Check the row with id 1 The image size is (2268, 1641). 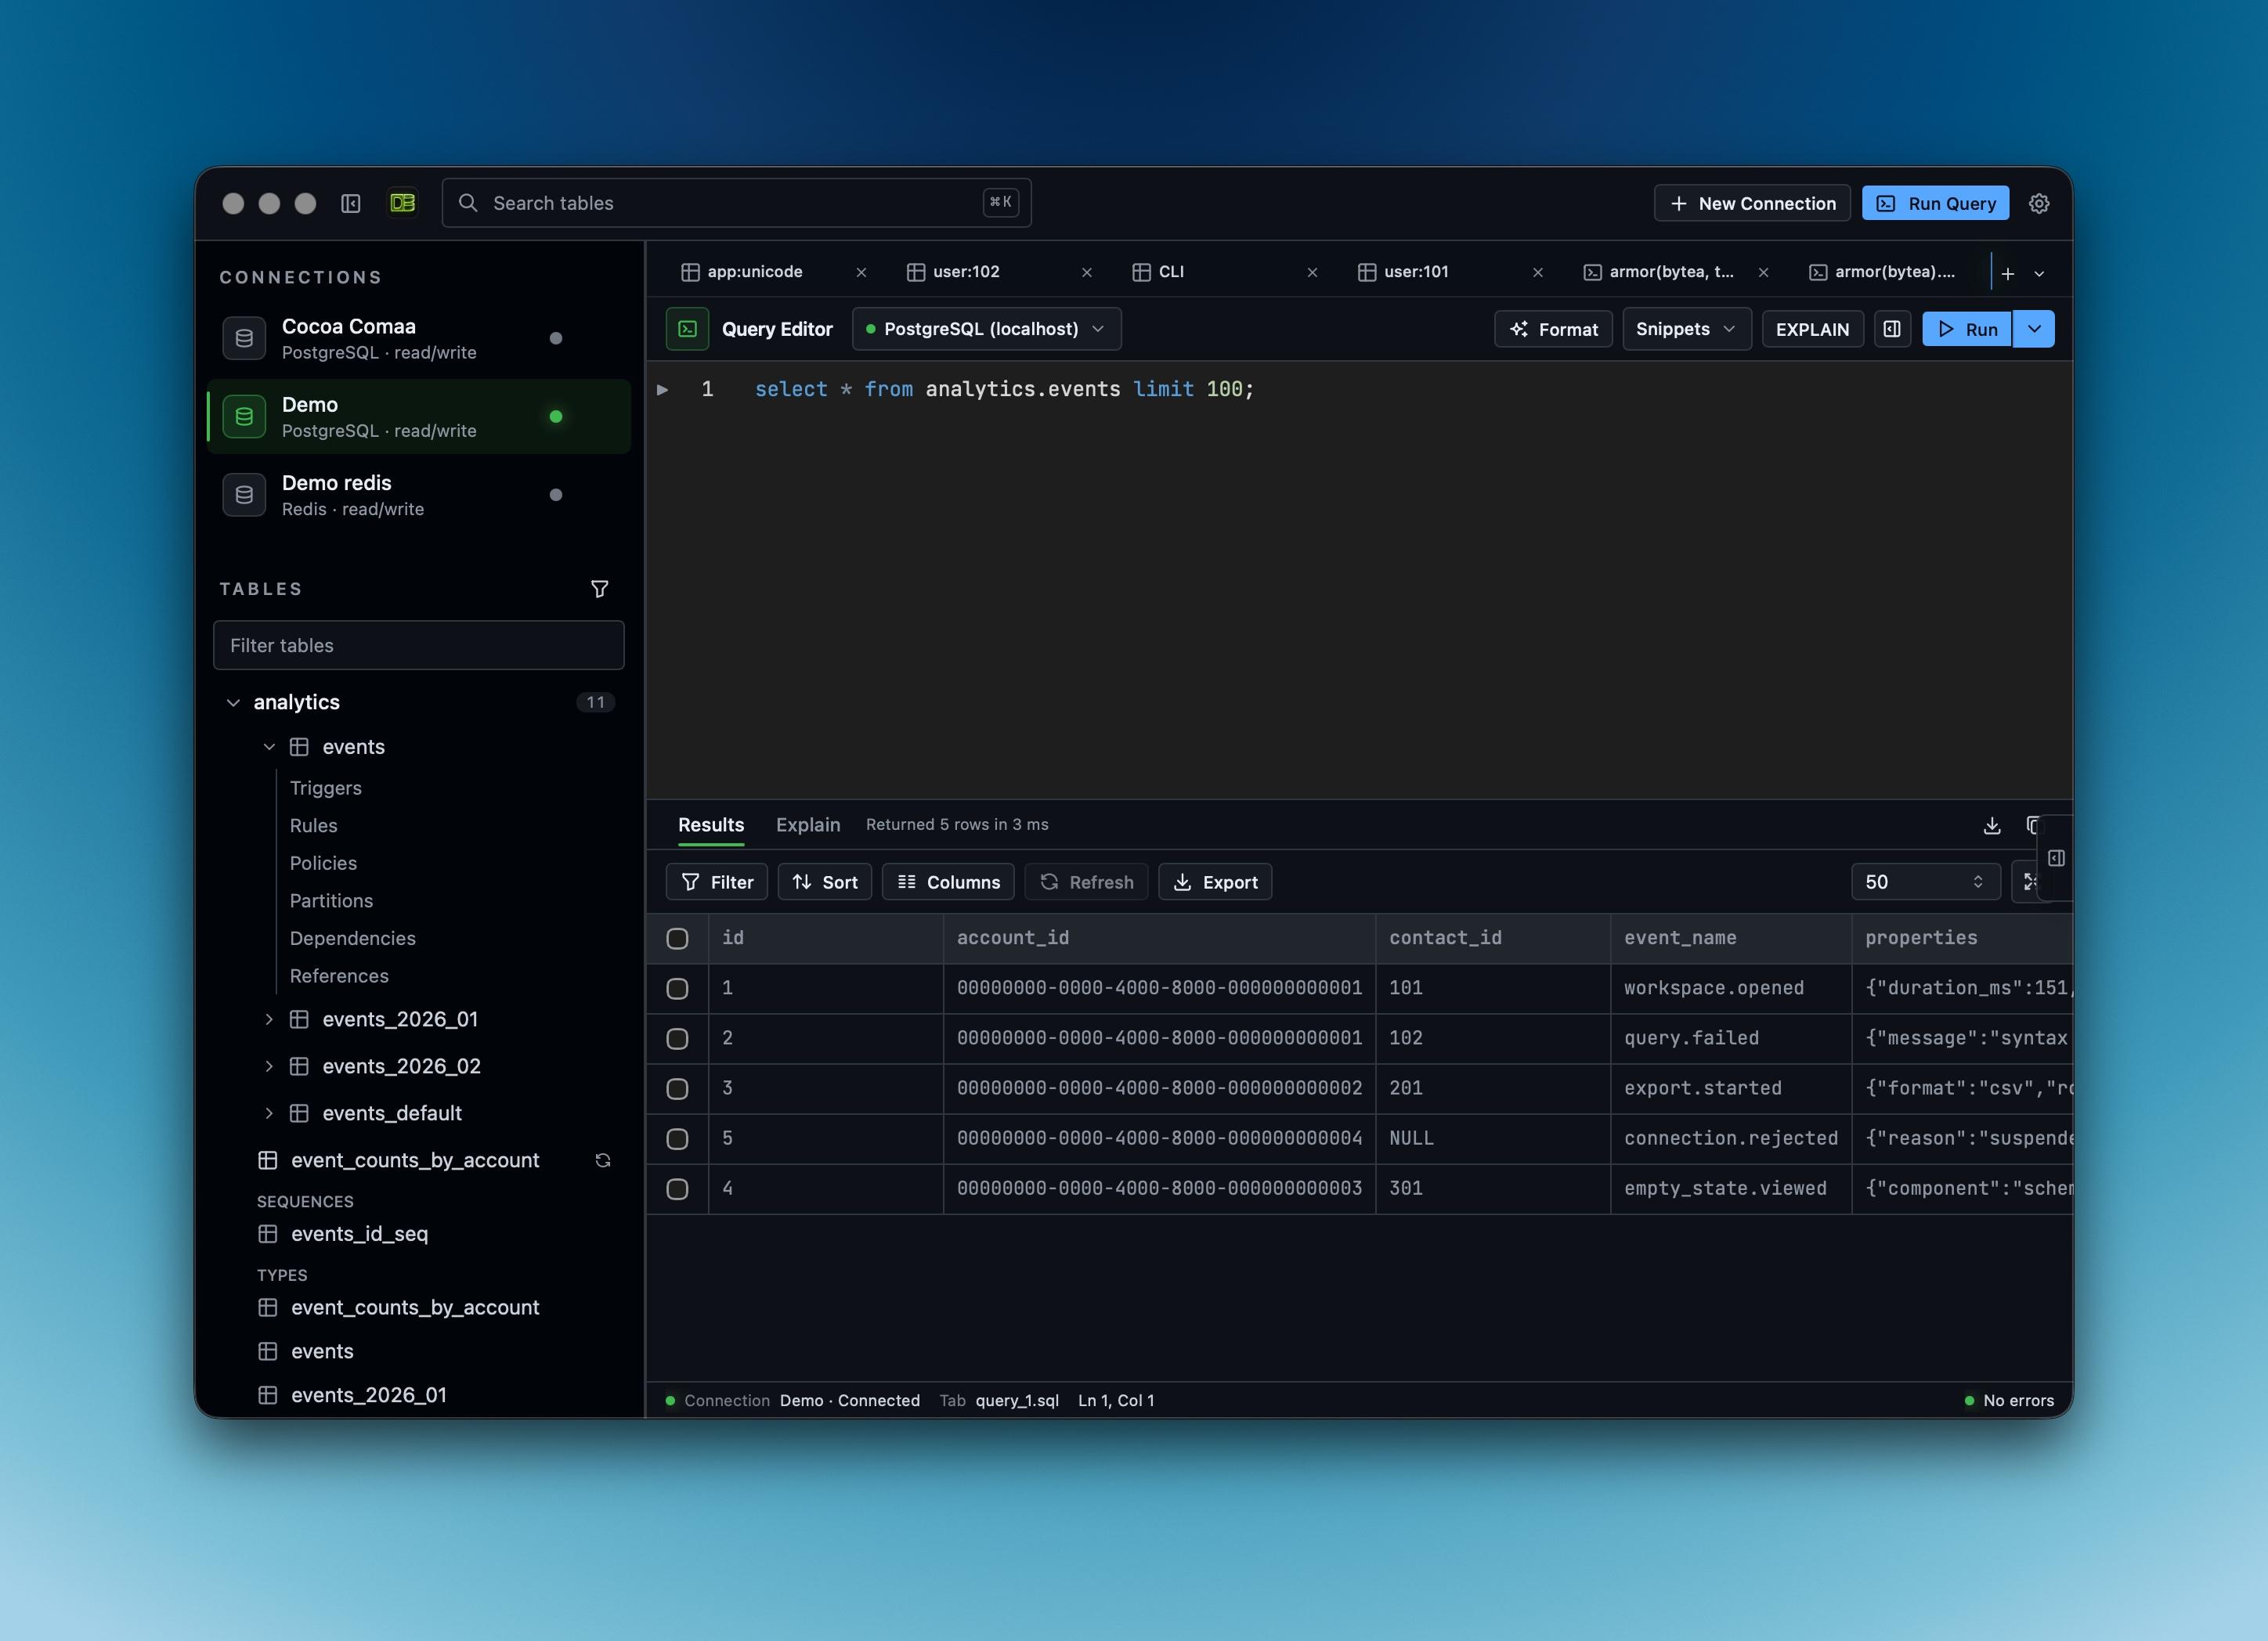(677, 988)
